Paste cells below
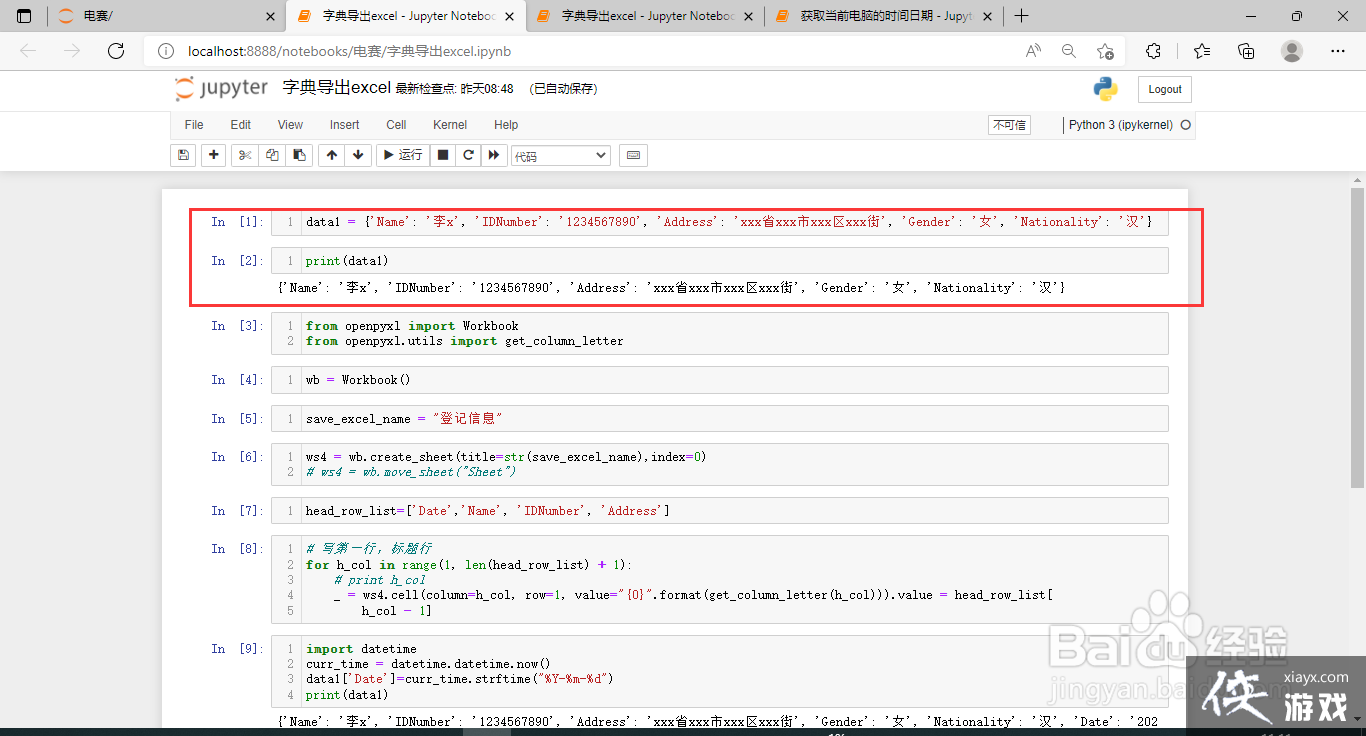 click(298, 155)
